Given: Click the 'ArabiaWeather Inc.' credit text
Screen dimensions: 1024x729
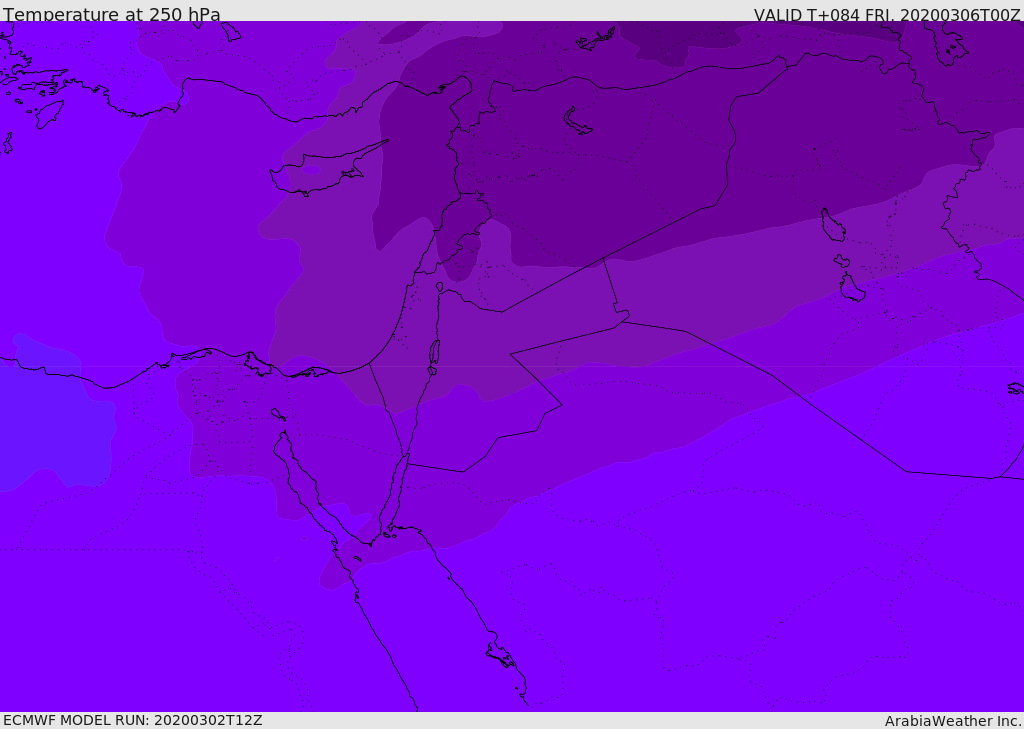Looking at the screenshot, I should coord(953,721).
